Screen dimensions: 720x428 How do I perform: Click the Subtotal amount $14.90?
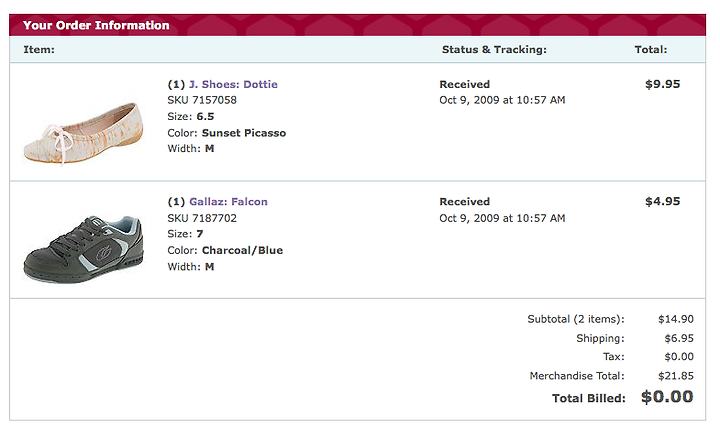pyautogui.click(x=675, y=319)
